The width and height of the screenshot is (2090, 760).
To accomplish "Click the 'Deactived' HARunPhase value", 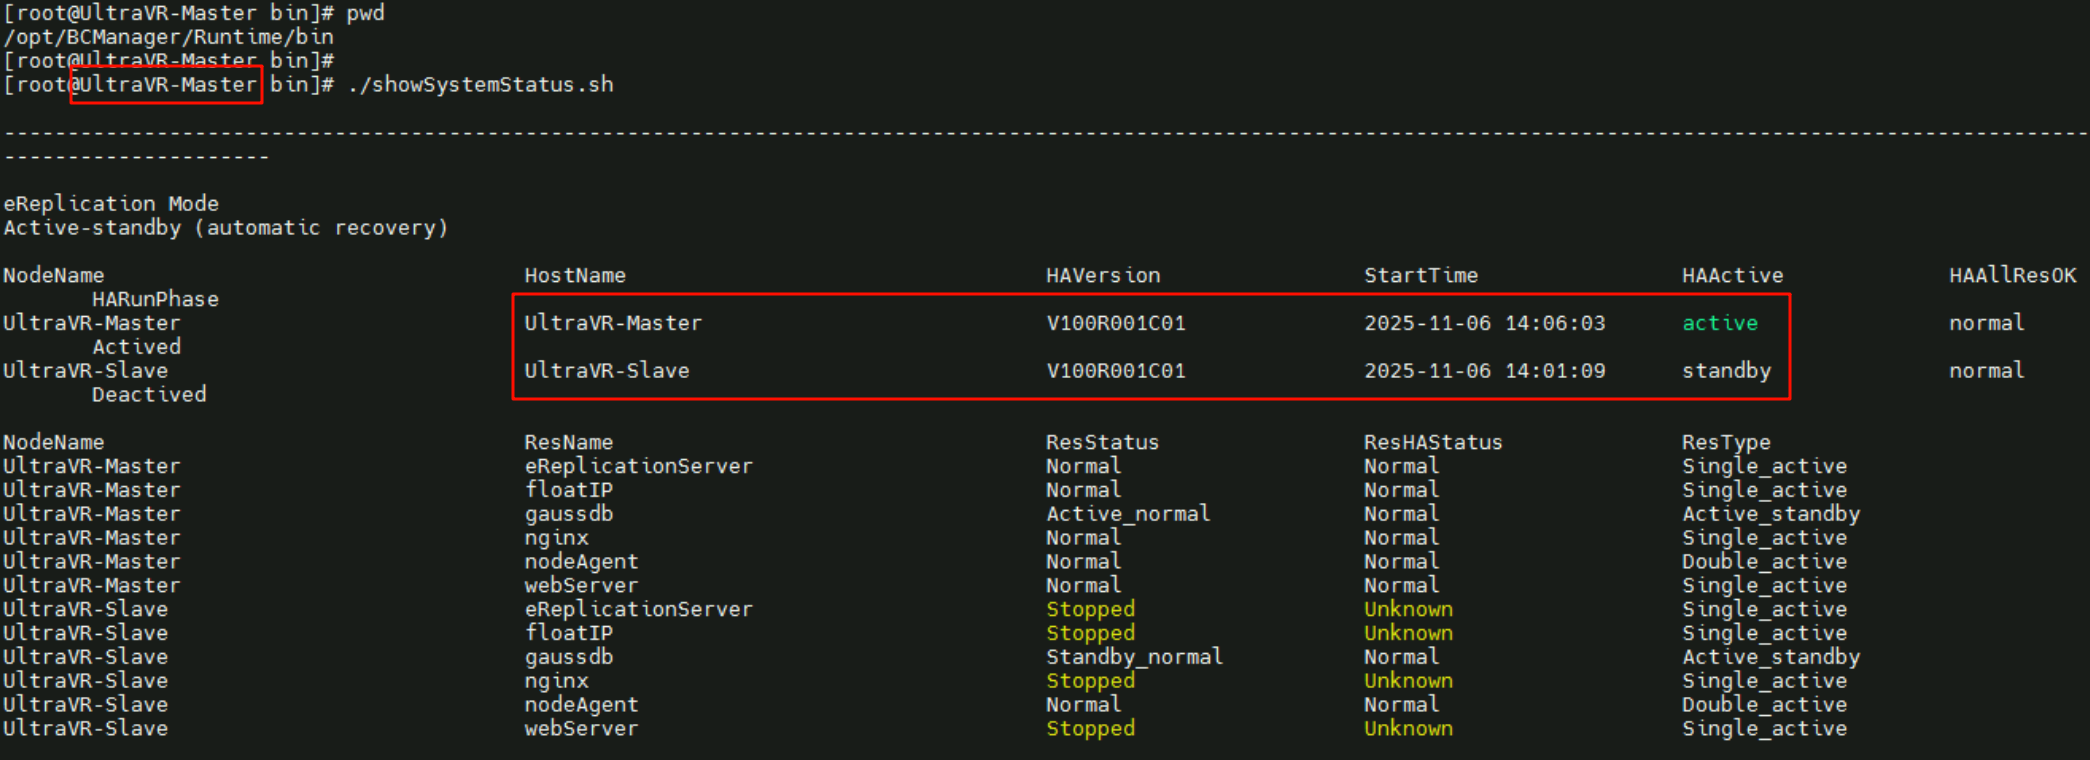I will pyautogui.click(x=149, y=395).
